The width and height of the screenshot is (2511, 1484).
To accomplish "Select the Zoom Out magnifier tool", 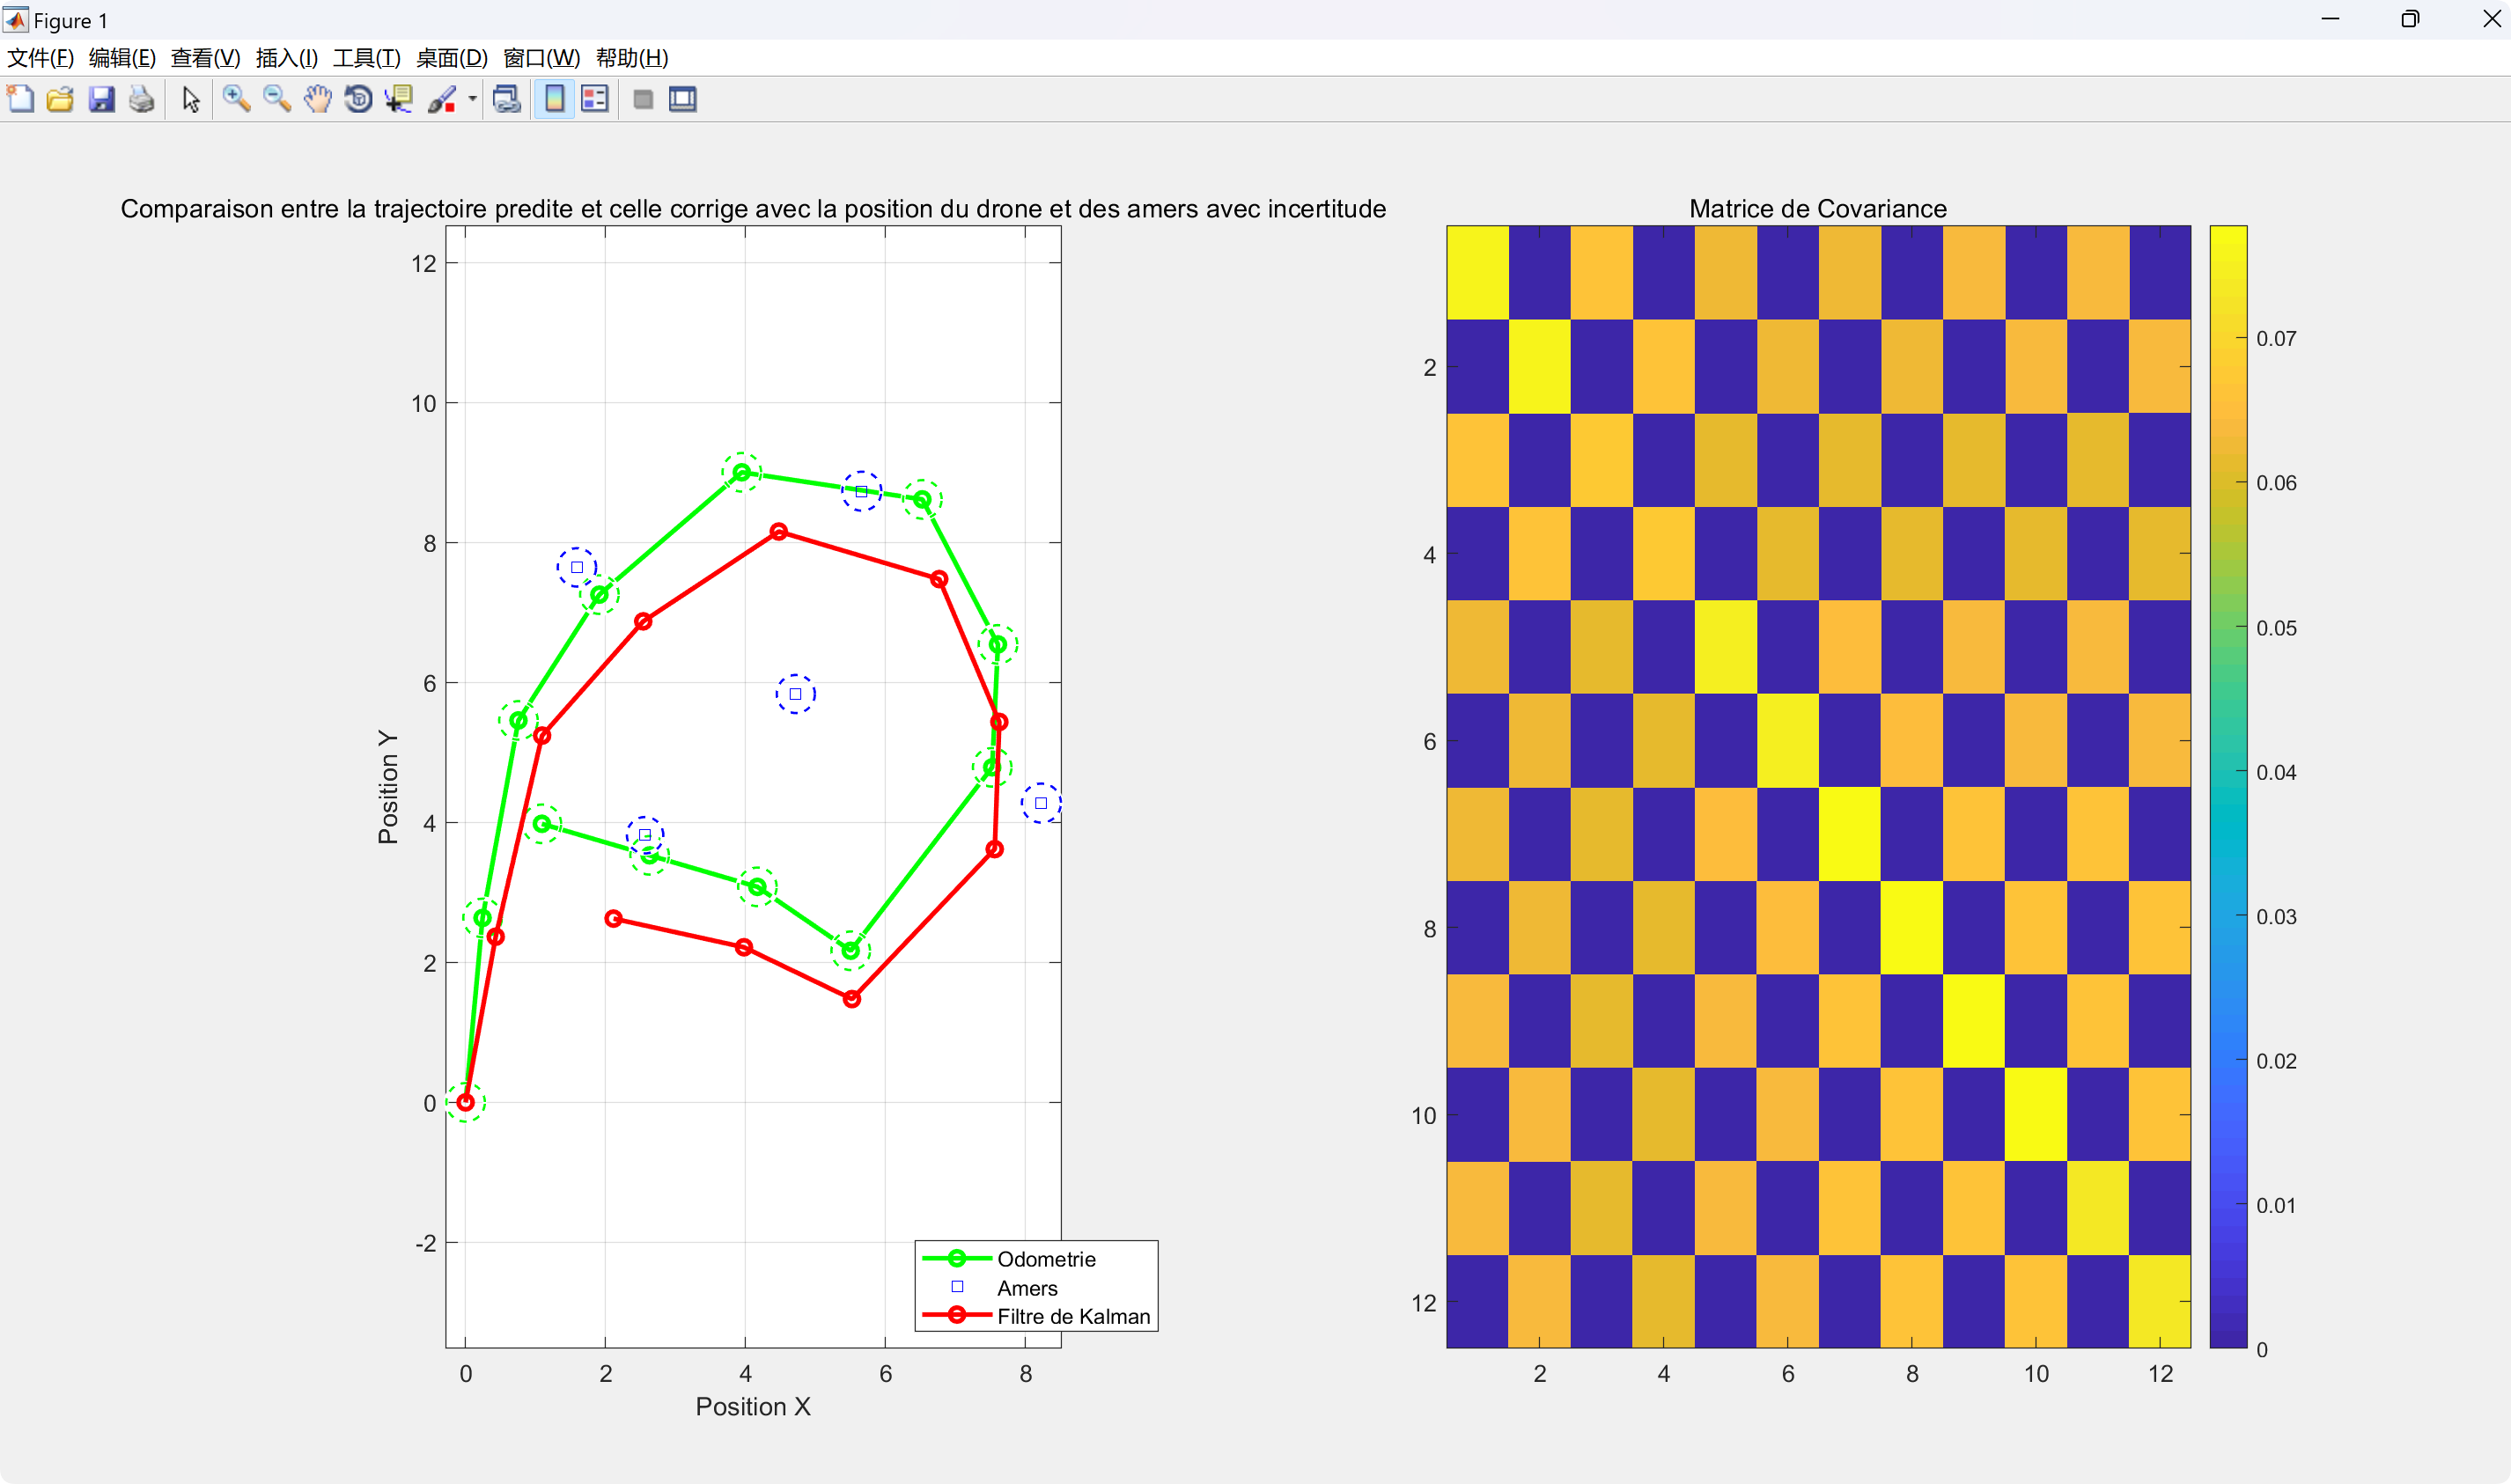I will coord(277,99).
